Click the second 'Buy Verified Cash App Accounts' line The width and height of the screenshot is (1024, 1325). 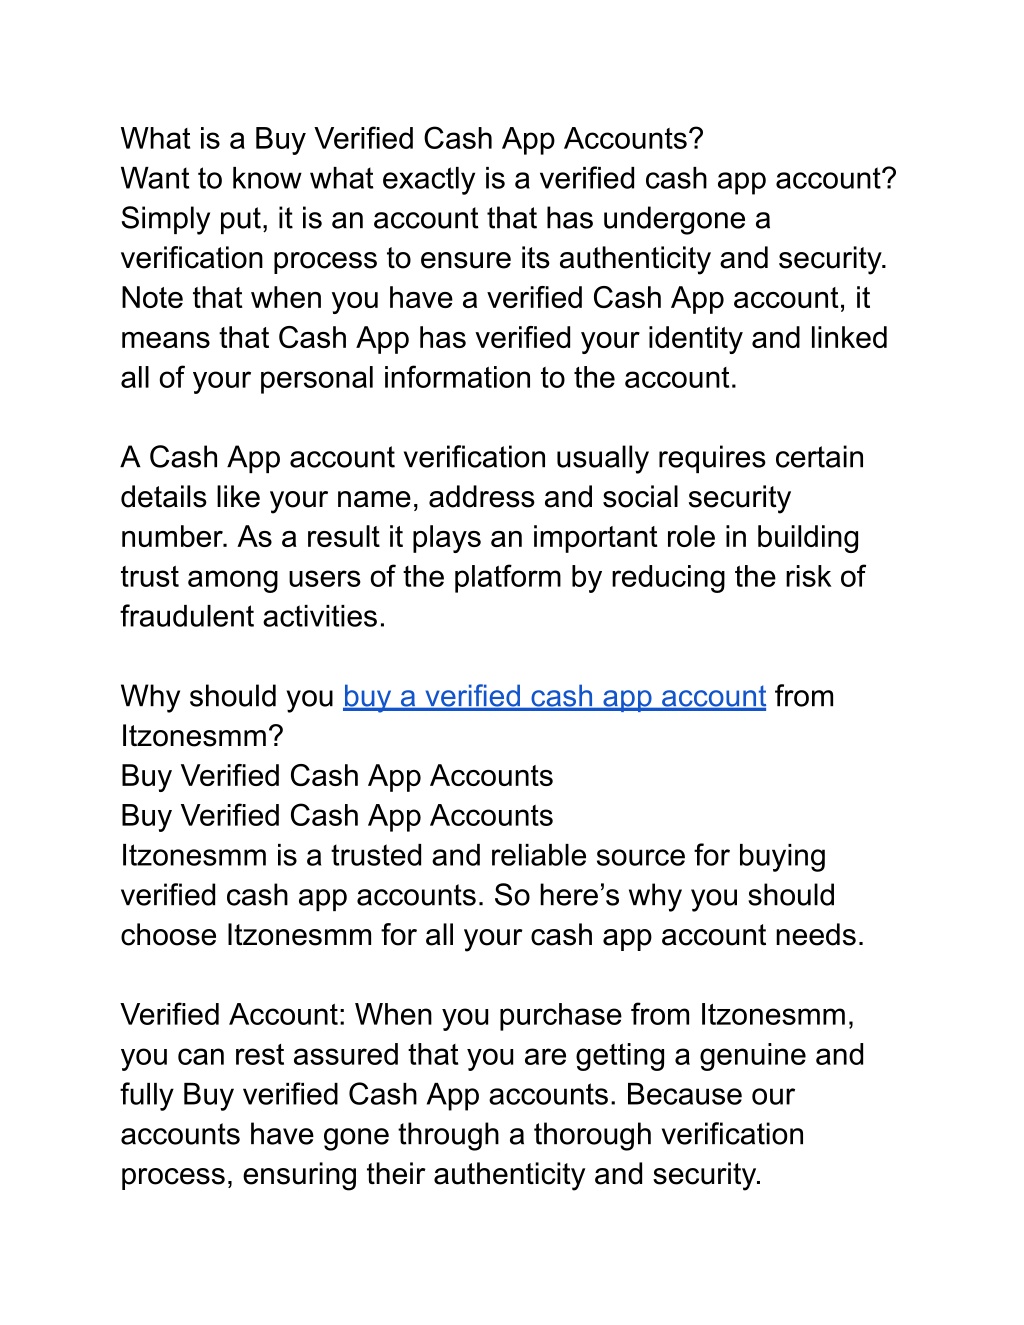click(x=337, y=816)
